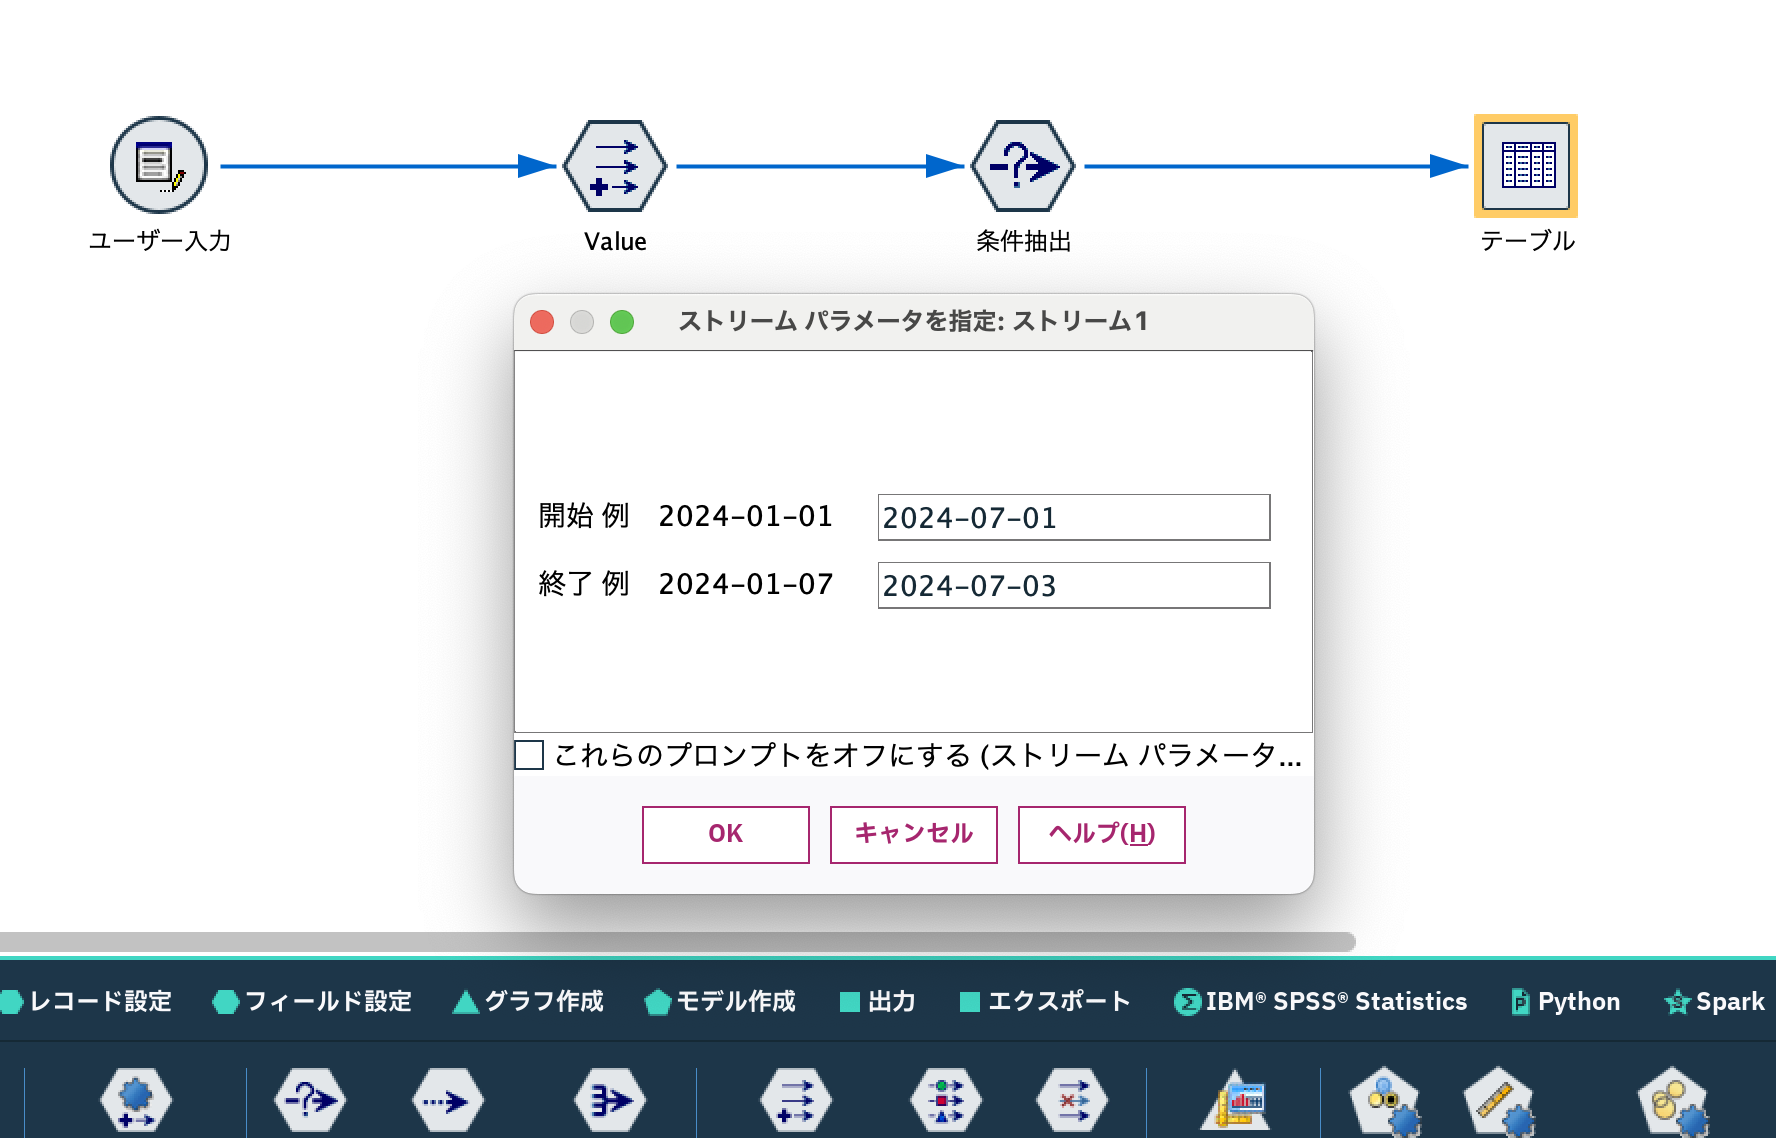Open help via the ヘルプ(H) button
The width and height of the screenshot is (1776, 1138).
point(1100,833)
